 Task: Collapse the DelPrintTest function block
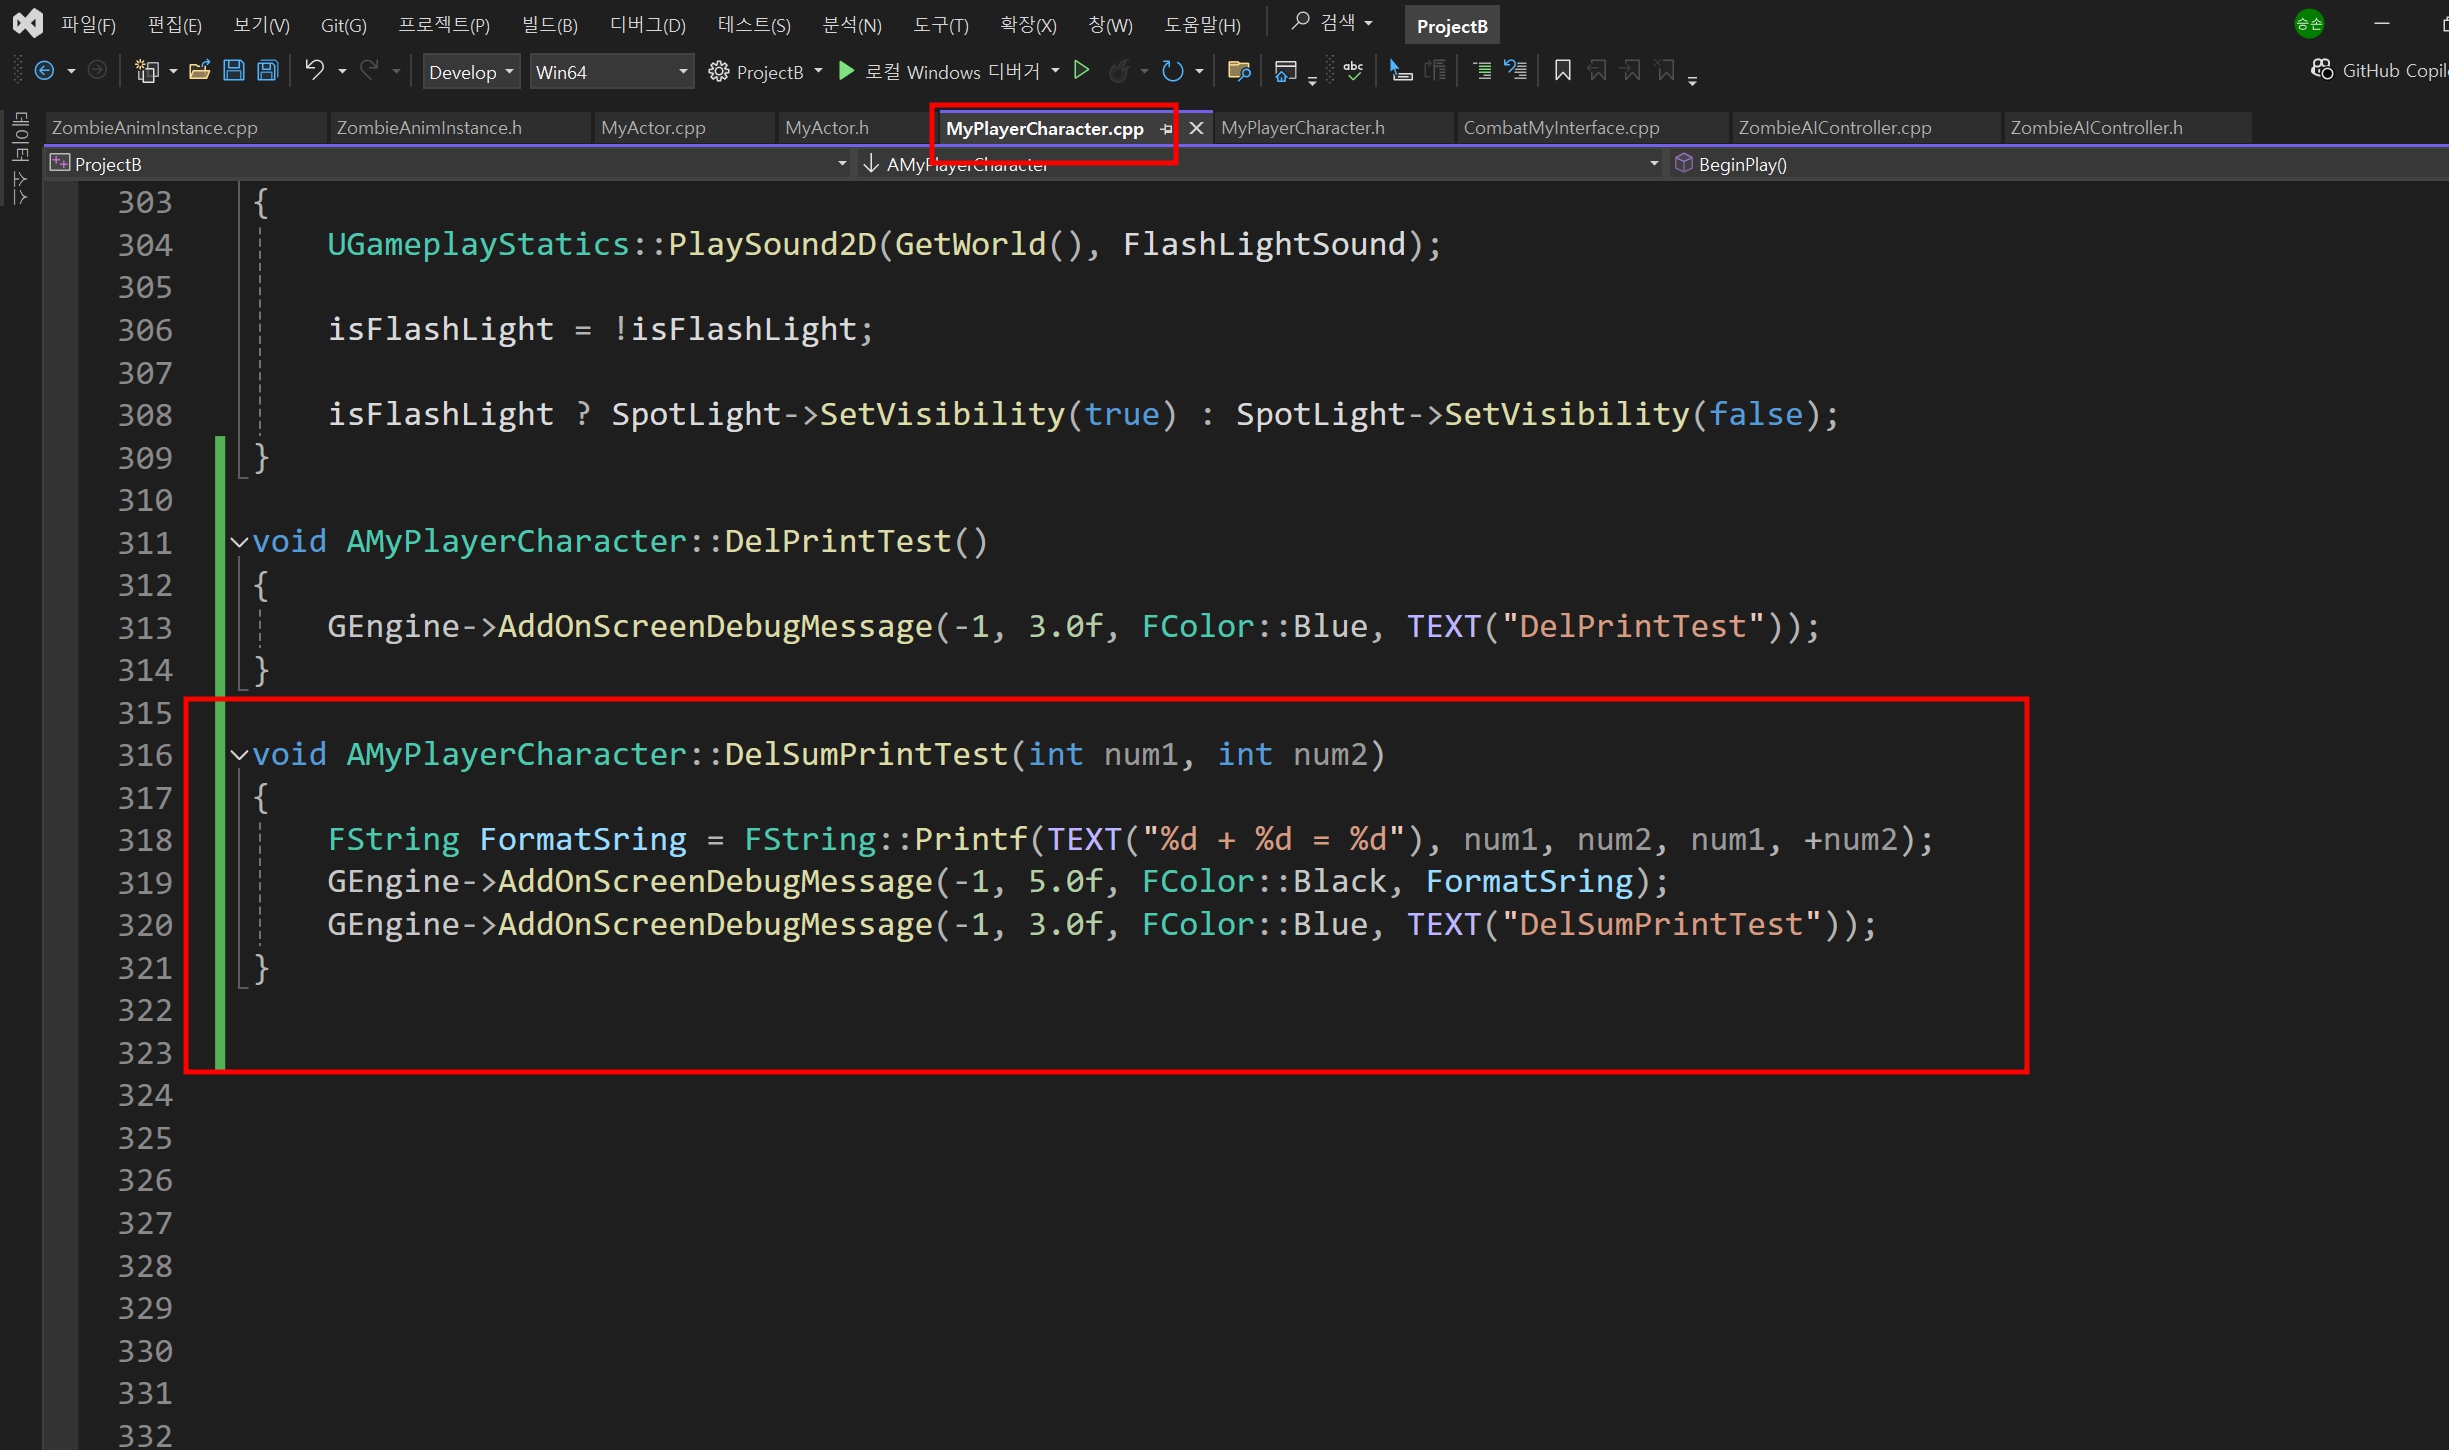pyautogui.click(x=239, y=543)
